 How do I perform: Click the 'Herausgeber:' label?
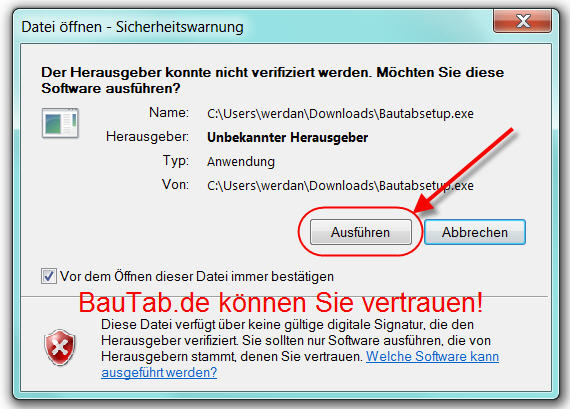pyautogui.click(x=147, y=137)
